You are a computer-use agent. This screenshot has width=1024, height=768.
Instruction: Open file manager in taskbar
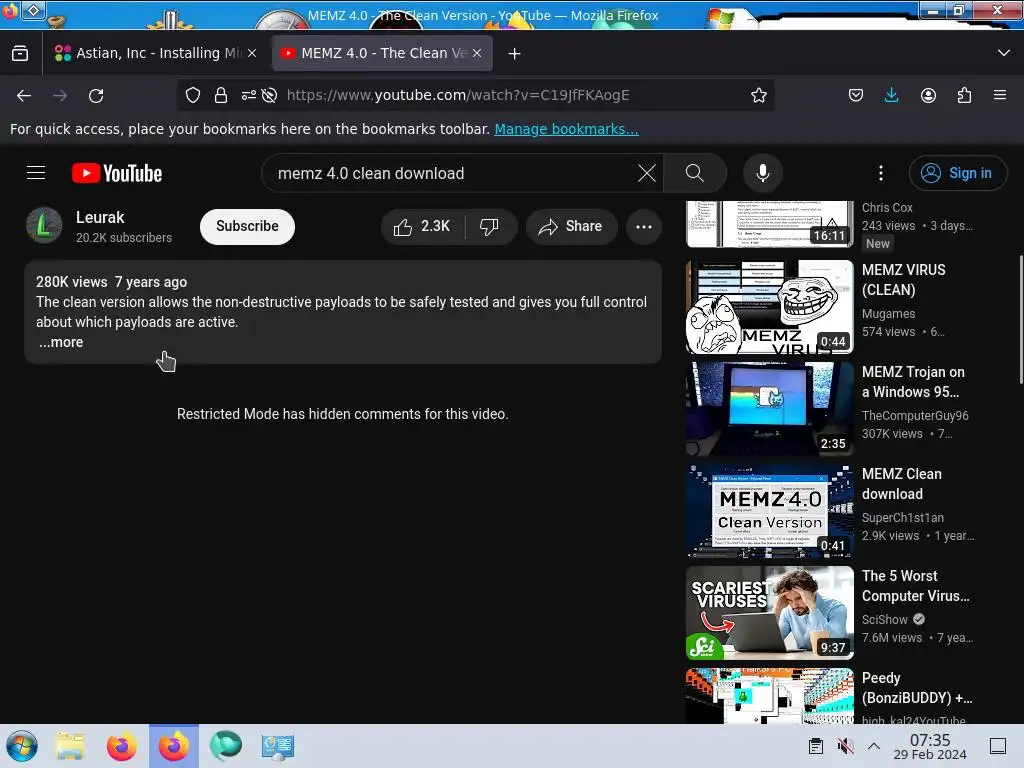click(x=70, y=746)
